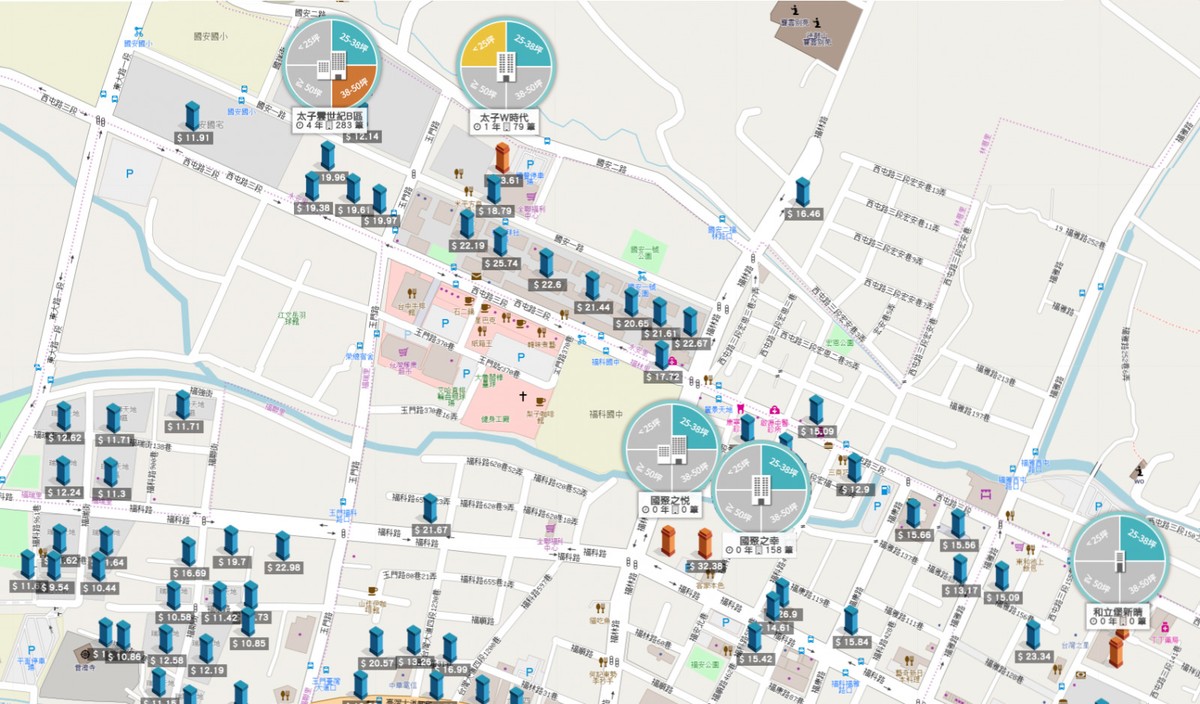Click the $12.19 price tag
The height and width of the screenshot is (704, 1200).
coord(207,670)
